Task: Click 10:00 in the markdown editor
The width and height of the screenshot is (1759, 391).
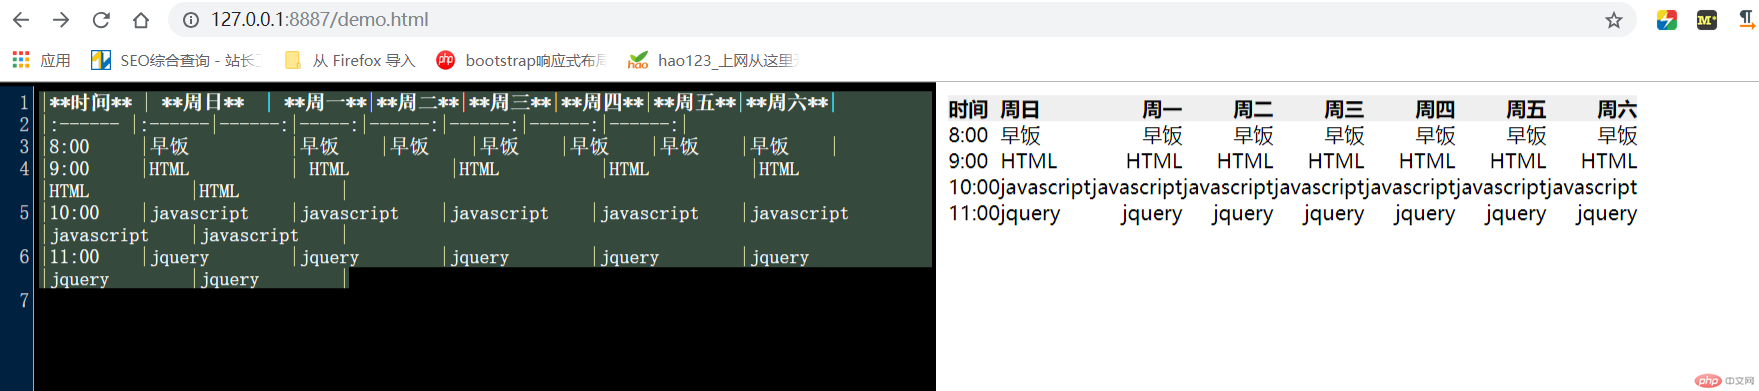Action: coord(75,212)
